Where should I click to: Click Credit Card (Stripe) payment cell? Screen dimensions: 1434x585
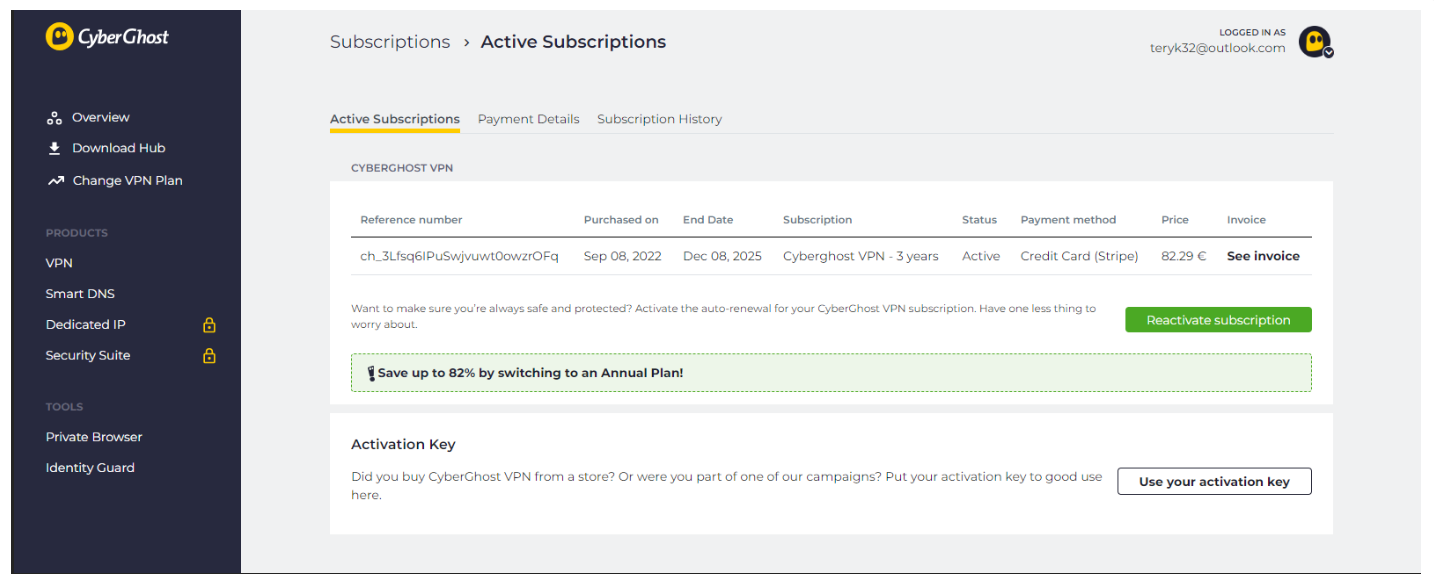point(1079,256)
